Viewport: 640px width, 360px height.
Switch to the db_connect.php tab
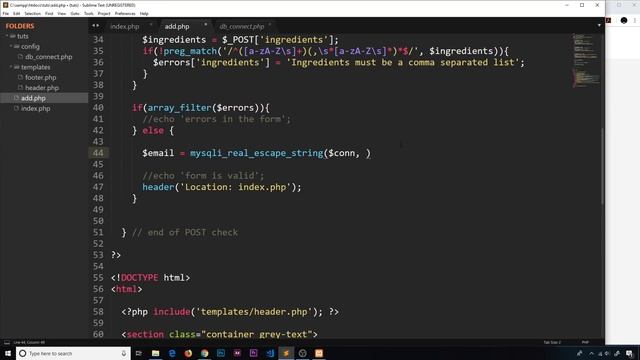pos(242,27)
